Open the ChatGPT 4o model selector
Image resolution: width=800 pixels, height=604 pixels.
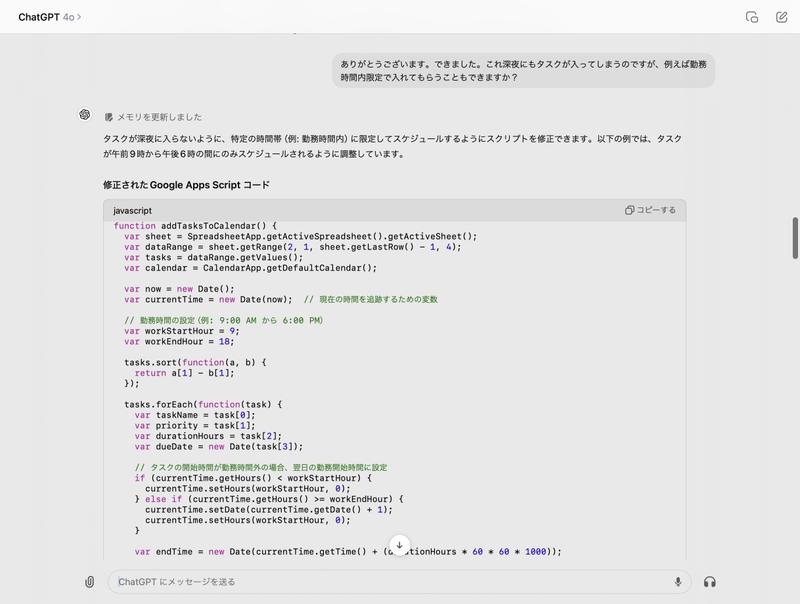(49, 17)
